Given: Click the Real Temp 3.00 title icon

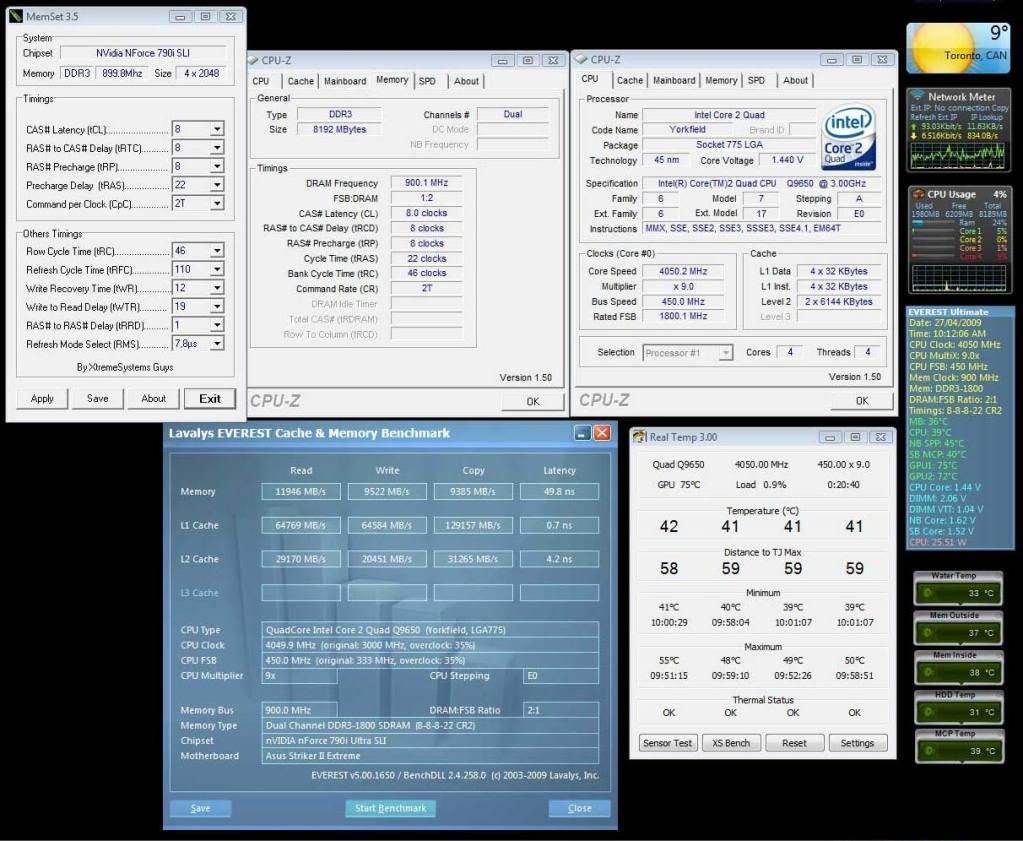Looking at the screenshot, I should coord(639,436).
